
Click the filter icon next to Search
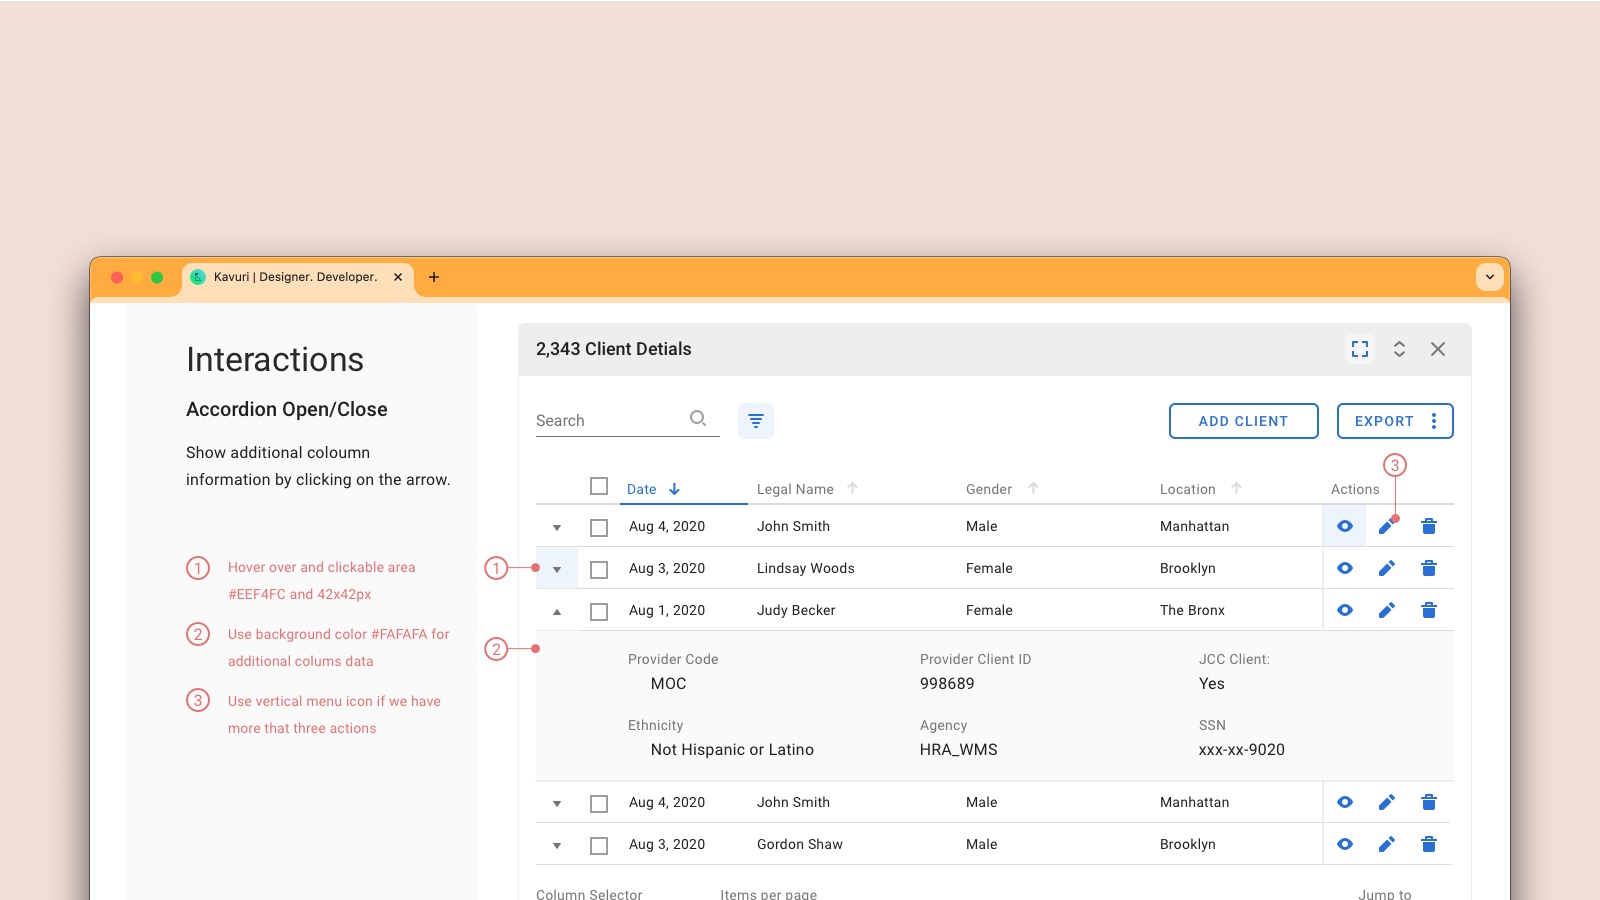tap(756, 421)
